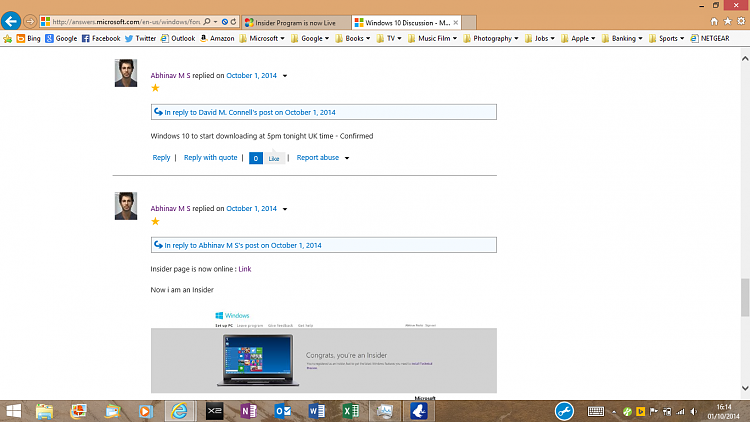Open the touch keyboard tray icon

(x=596, y=411)
